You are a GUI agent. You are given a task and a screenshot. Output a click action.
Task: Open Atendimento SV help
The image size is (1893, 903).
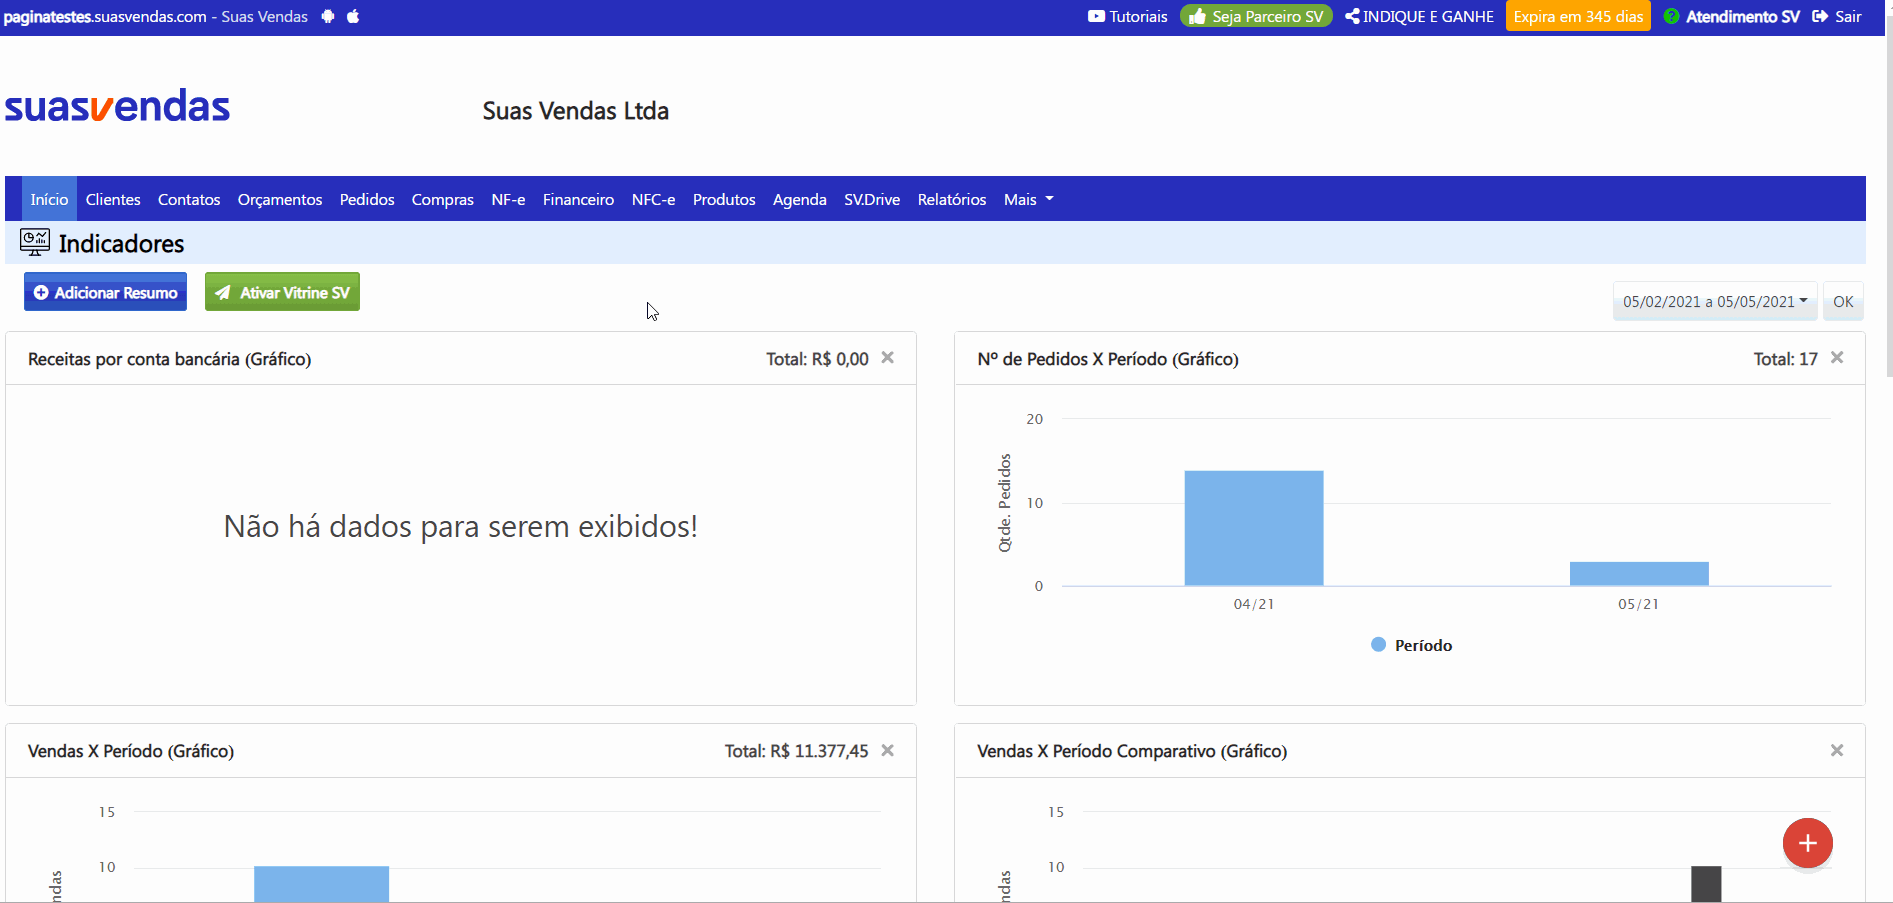(1731, 16)
